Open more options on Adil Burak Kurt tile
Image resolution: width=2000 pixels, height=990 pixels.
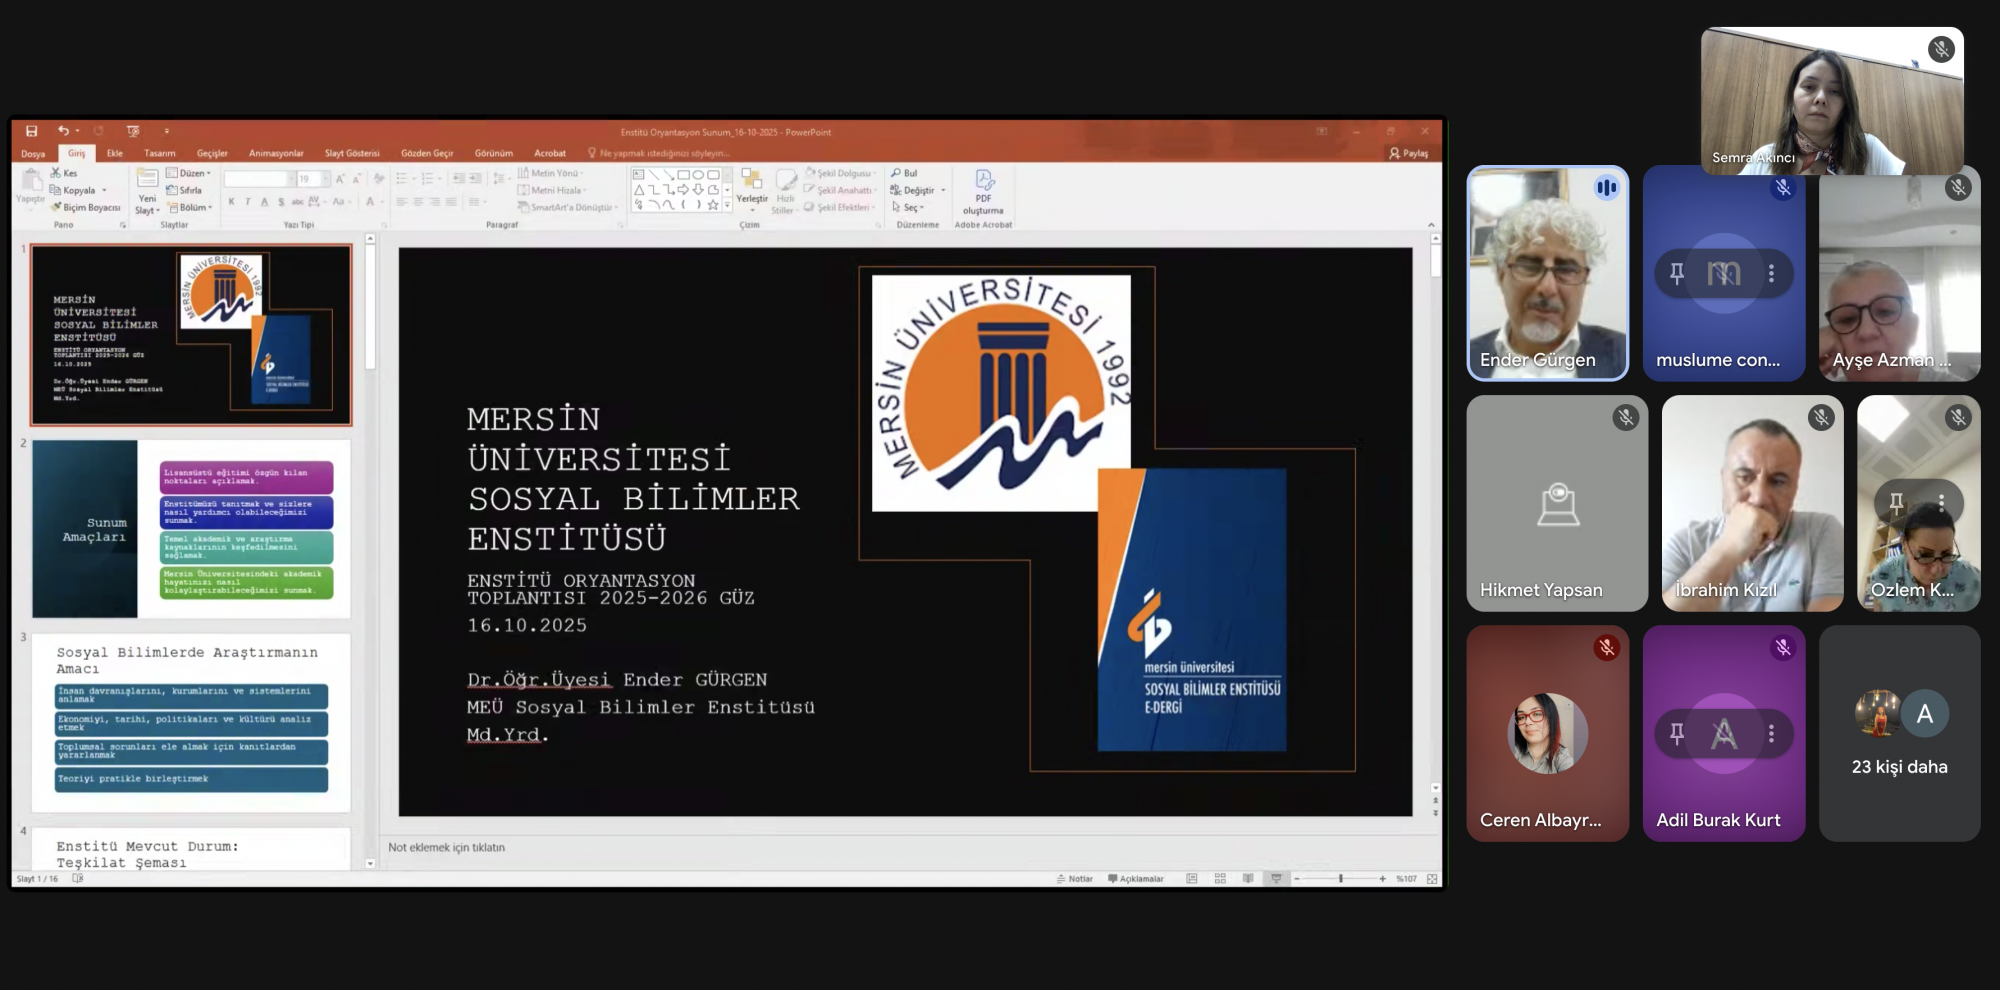pyautogui.click(x=1771, y=733)
